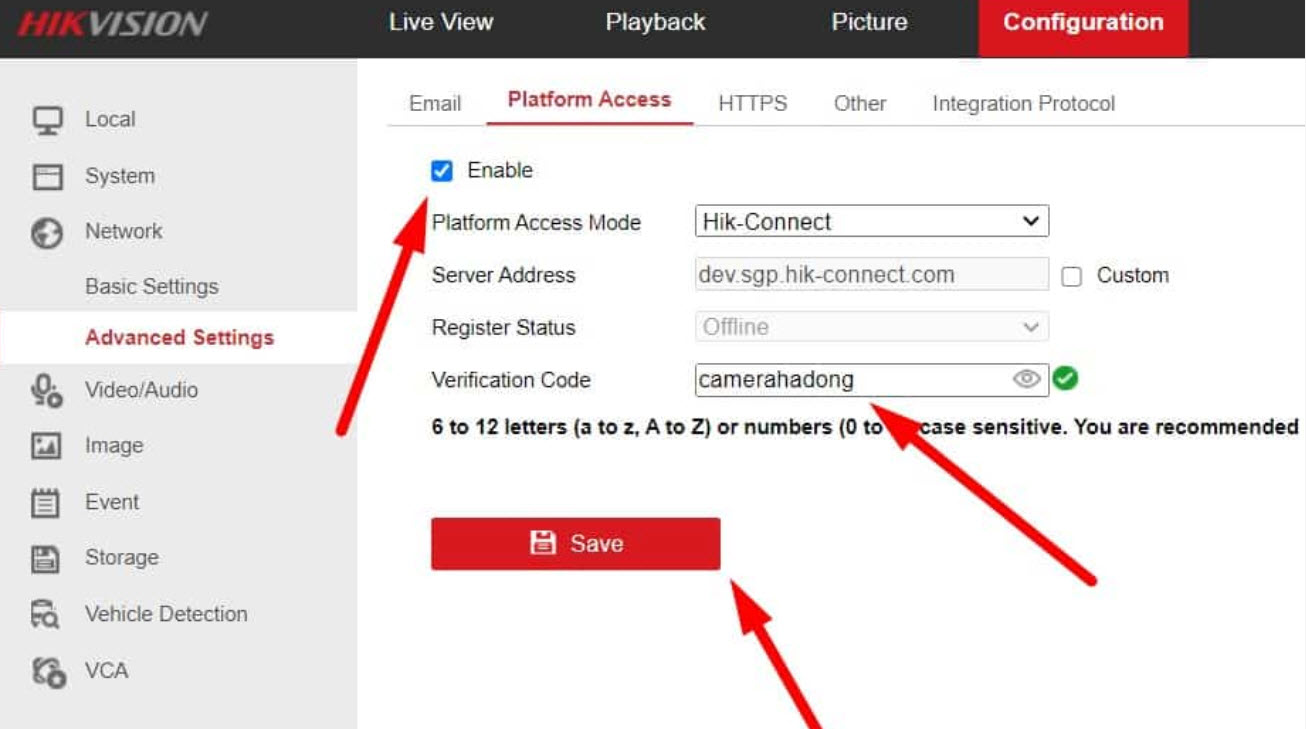
Task: Open the Integration Protocol sub-tab
Action: coord(1023,103)
